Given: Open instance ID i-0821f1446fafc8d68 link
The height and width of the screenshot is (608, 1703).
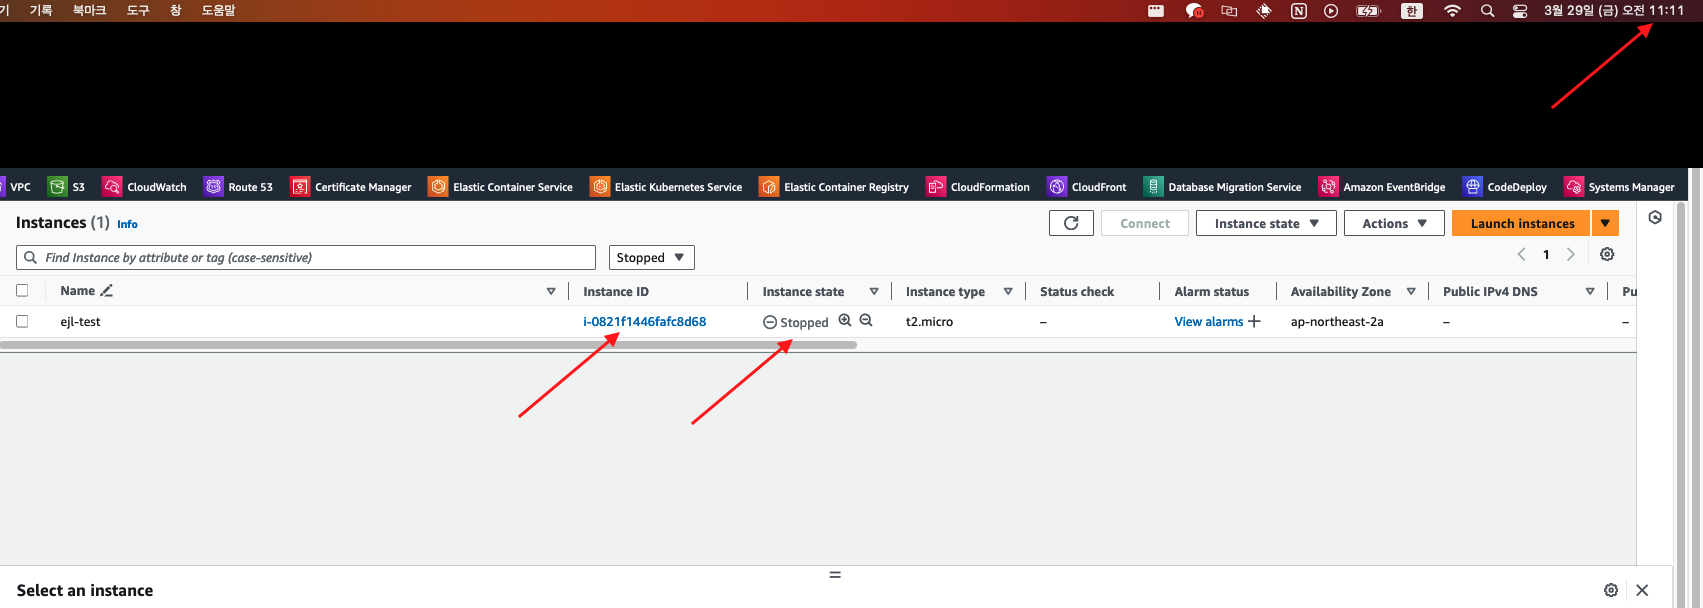Looking at the screenshot, I should (x=644, y=322).
